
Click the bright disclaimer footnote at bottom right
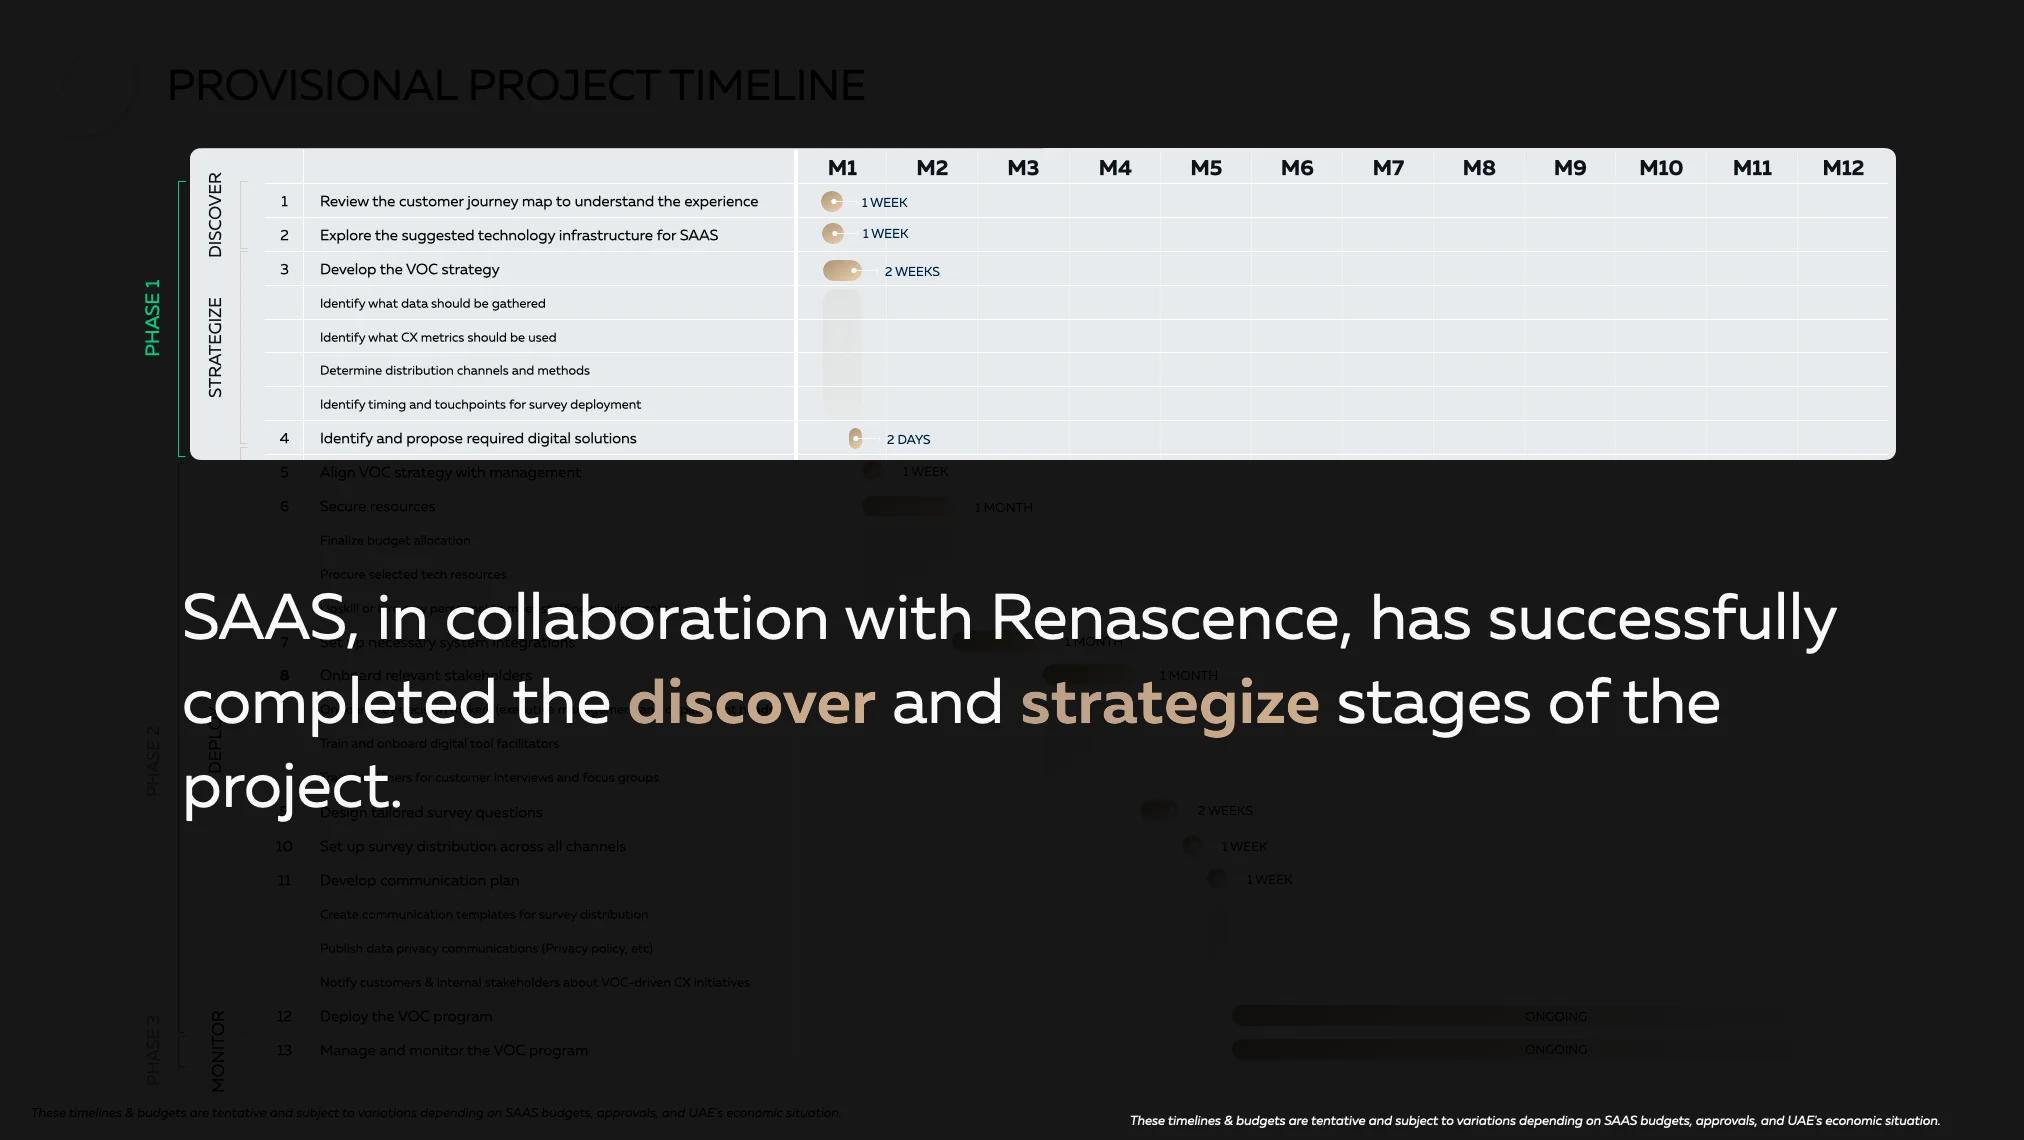[1535, 1120]
